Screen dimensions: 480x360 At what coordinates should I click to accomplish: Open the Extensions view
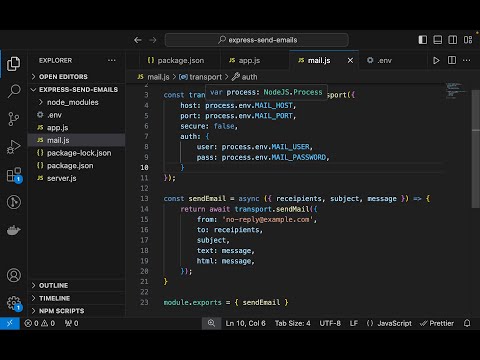point(14,175)
